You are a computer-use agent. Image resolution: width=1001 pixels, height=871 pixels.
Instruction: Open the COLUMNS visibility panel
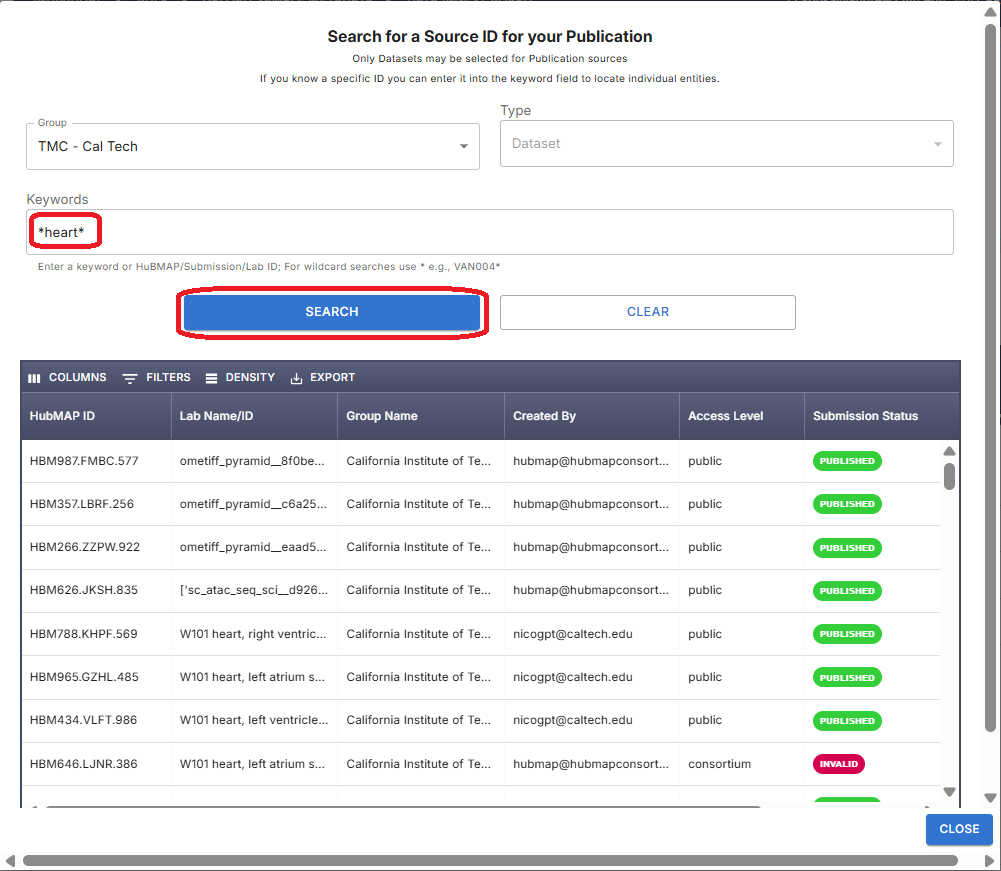(66, 378)
